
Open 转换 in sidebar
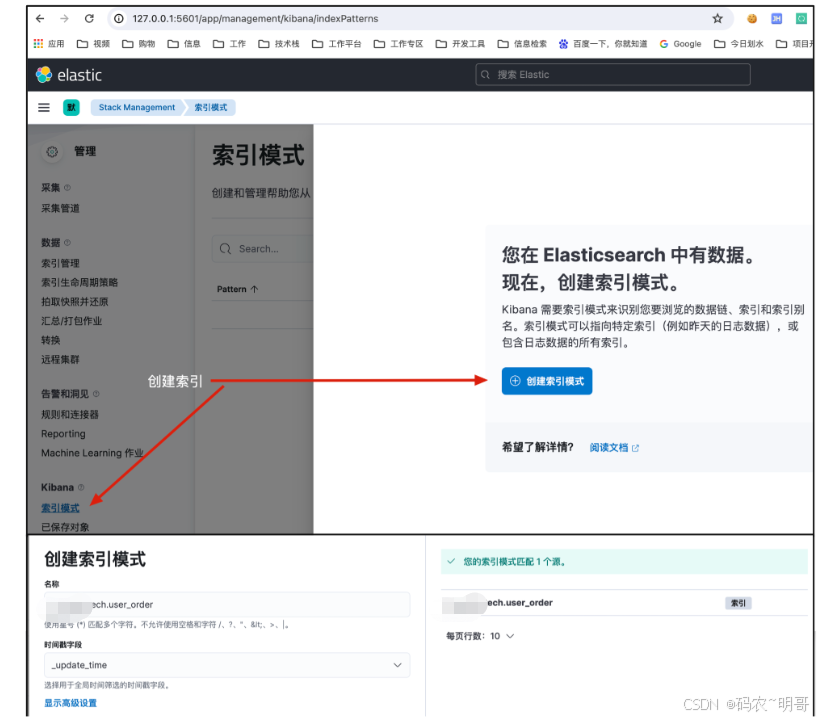click(51, 340)
